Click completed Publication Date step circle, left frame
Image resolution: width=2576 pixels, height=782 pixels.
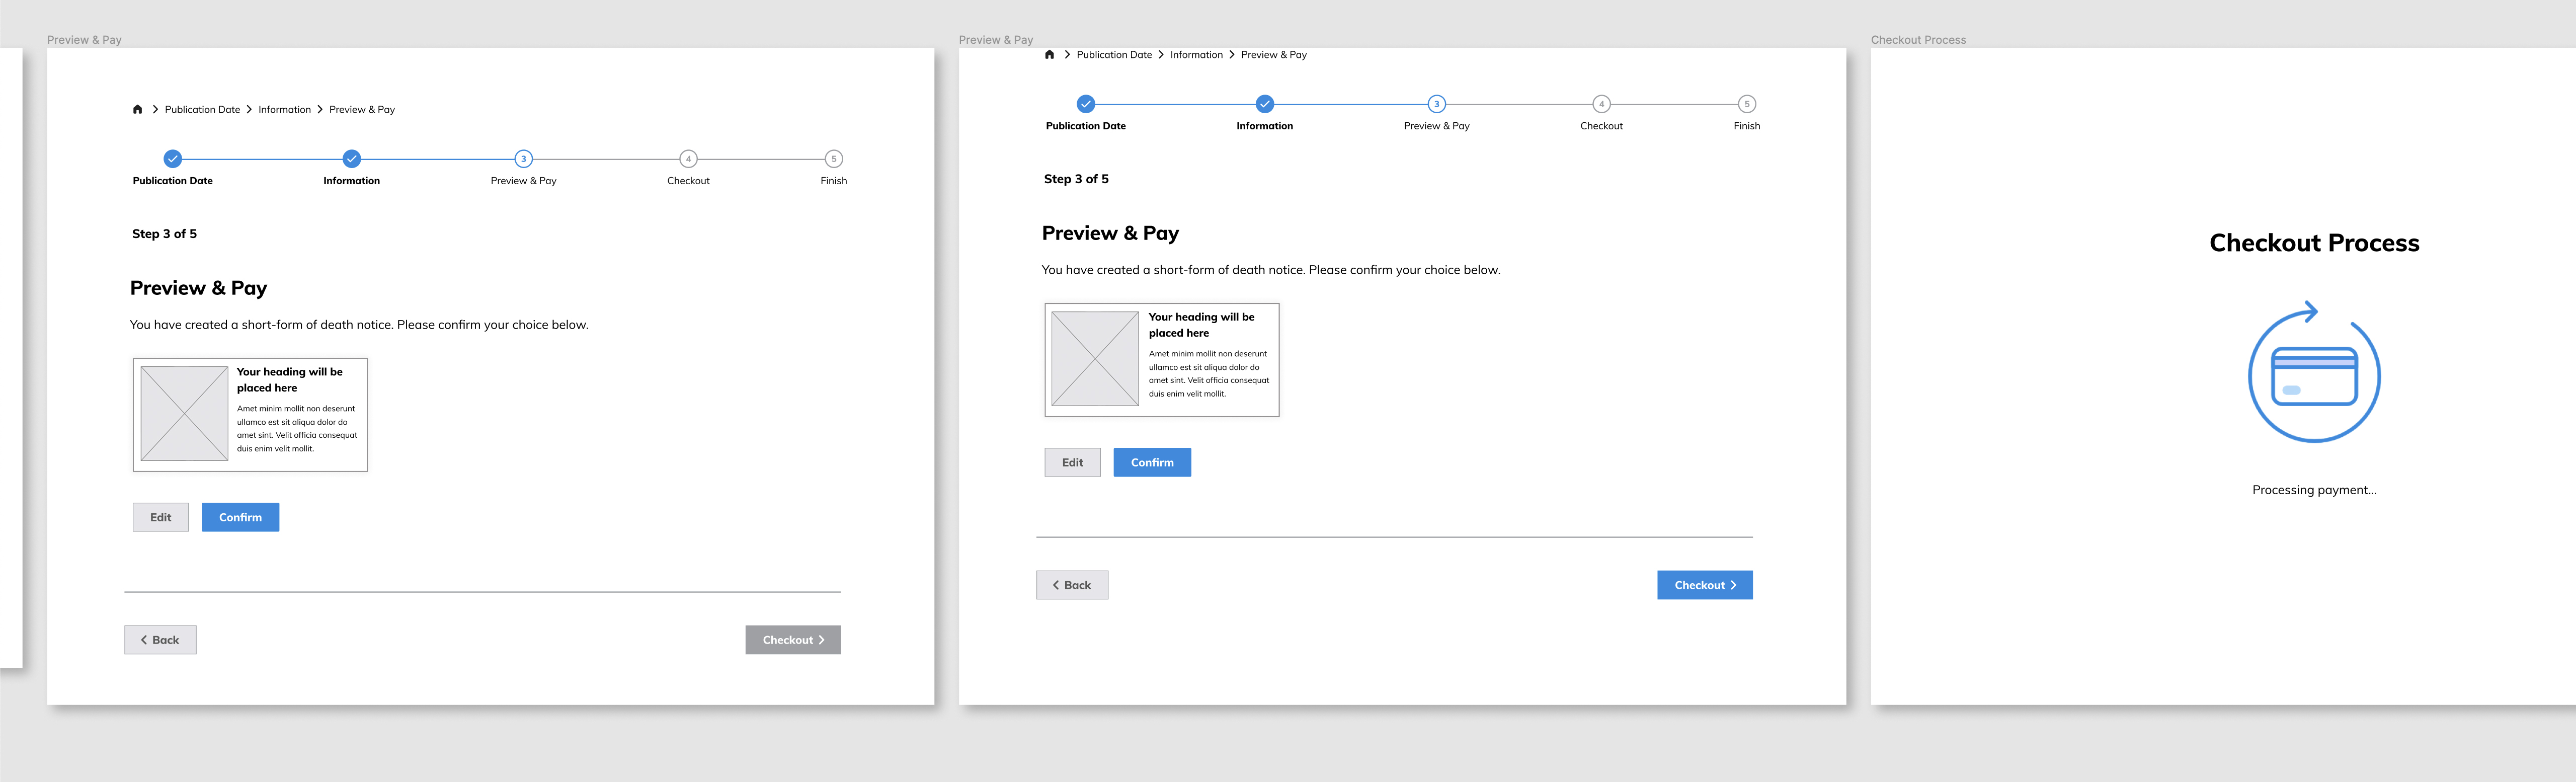pos(173,159)
